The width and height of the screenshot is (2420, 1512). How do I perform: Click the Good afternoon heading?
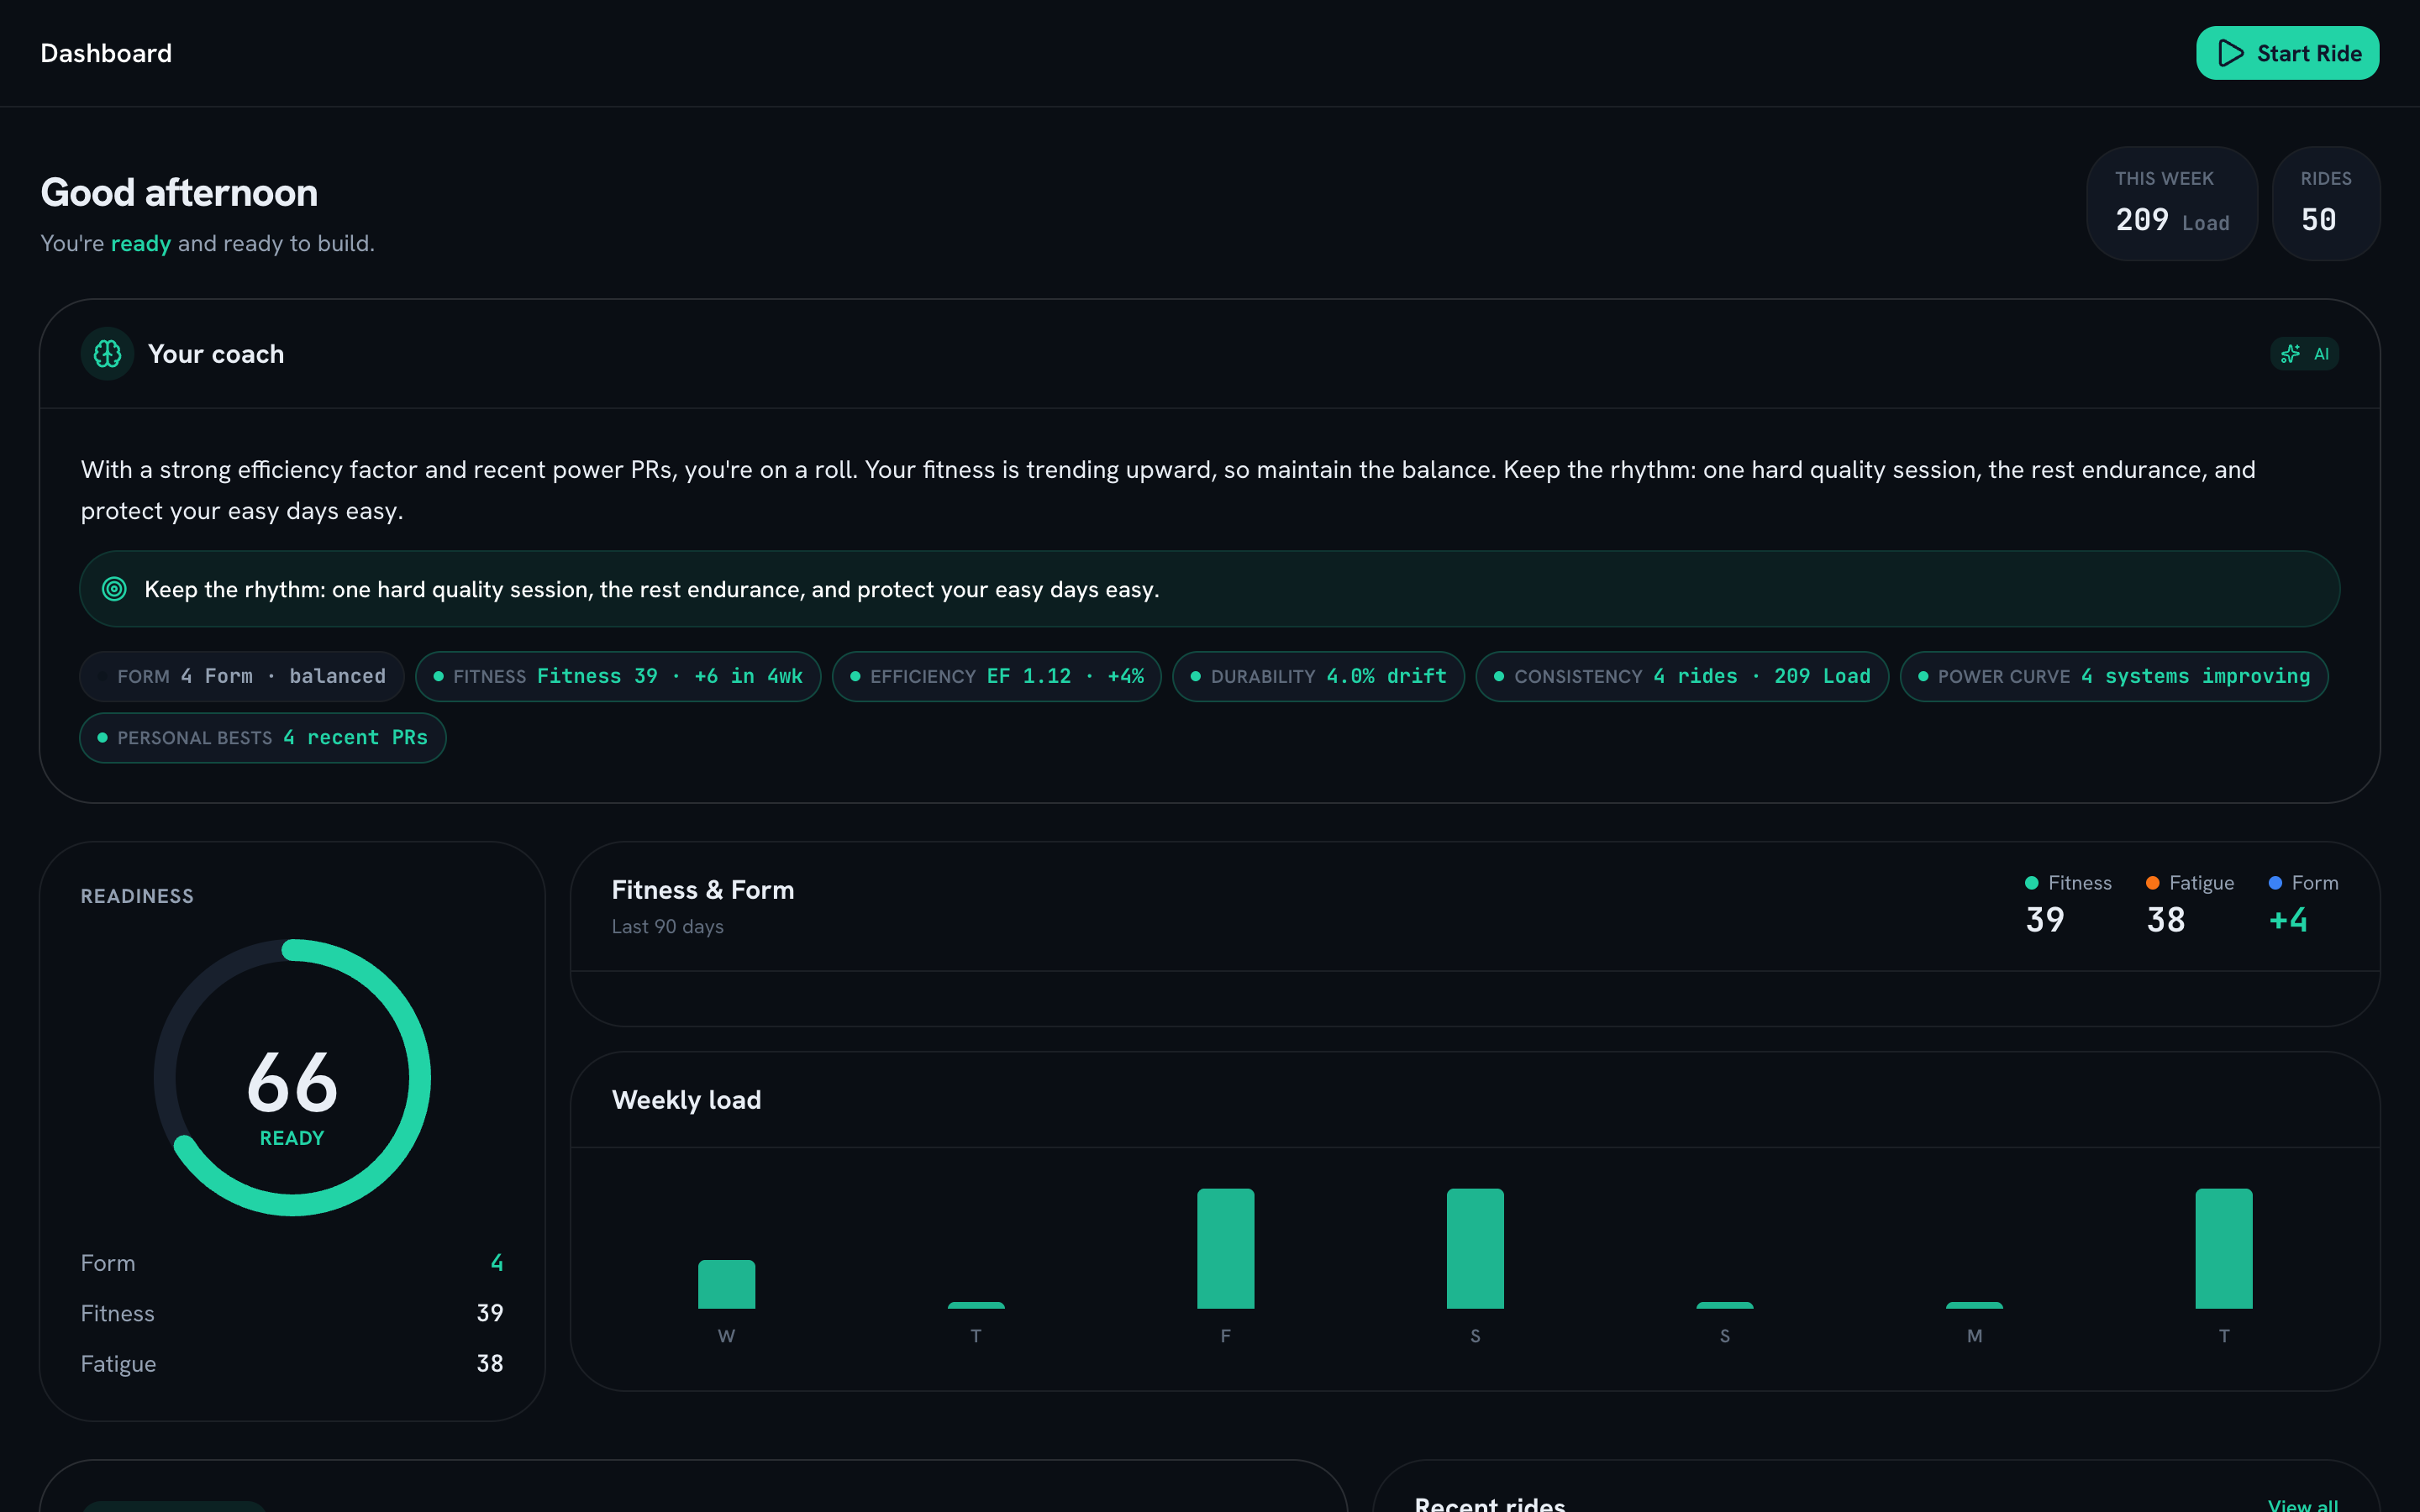[x=179, y=193]
